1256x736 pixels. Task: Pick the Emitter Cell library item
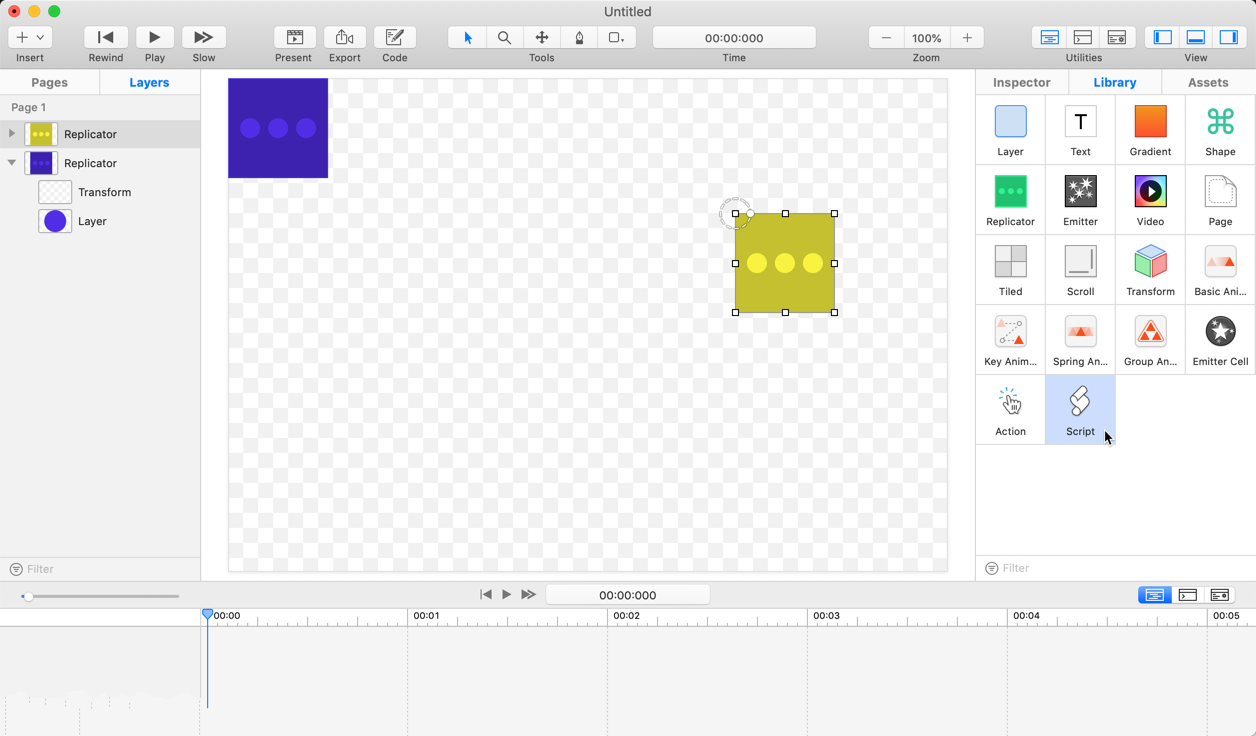[x=1220, y=340]
